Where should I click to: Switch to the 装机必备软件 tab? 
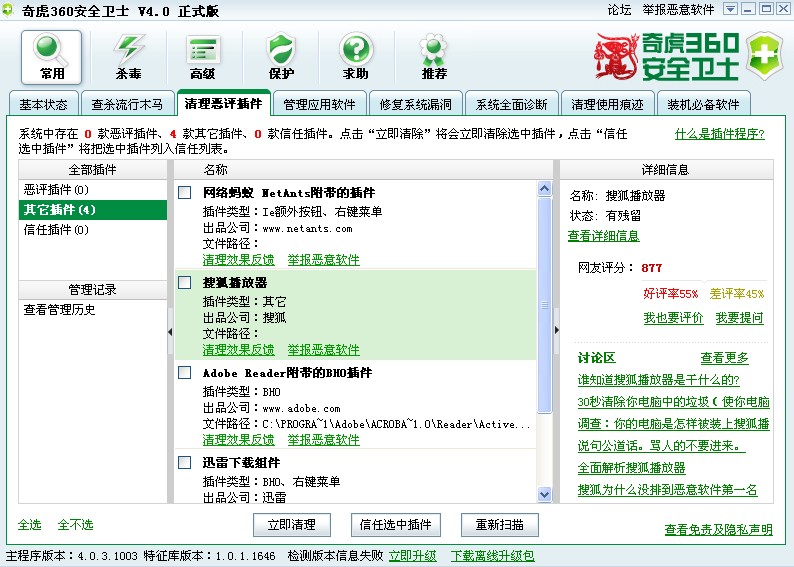703,104
